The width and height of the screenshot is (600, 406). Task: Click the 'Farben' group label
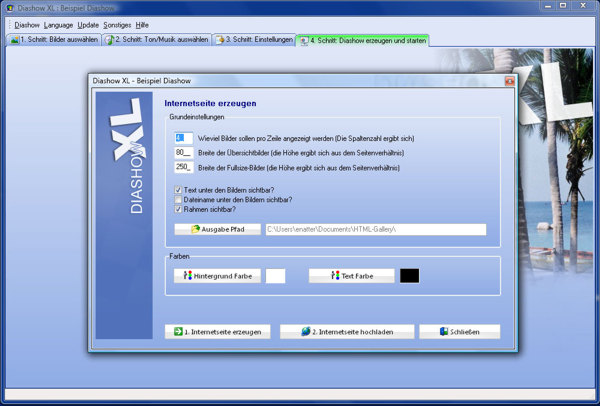pyautogui.click(x=179, y=256)
